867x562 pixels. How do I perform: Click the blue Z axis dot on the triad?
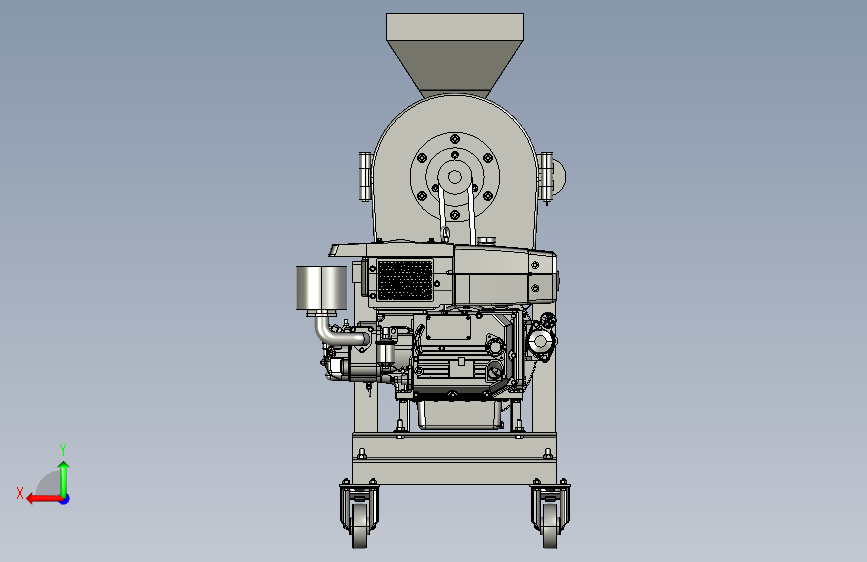65,499
